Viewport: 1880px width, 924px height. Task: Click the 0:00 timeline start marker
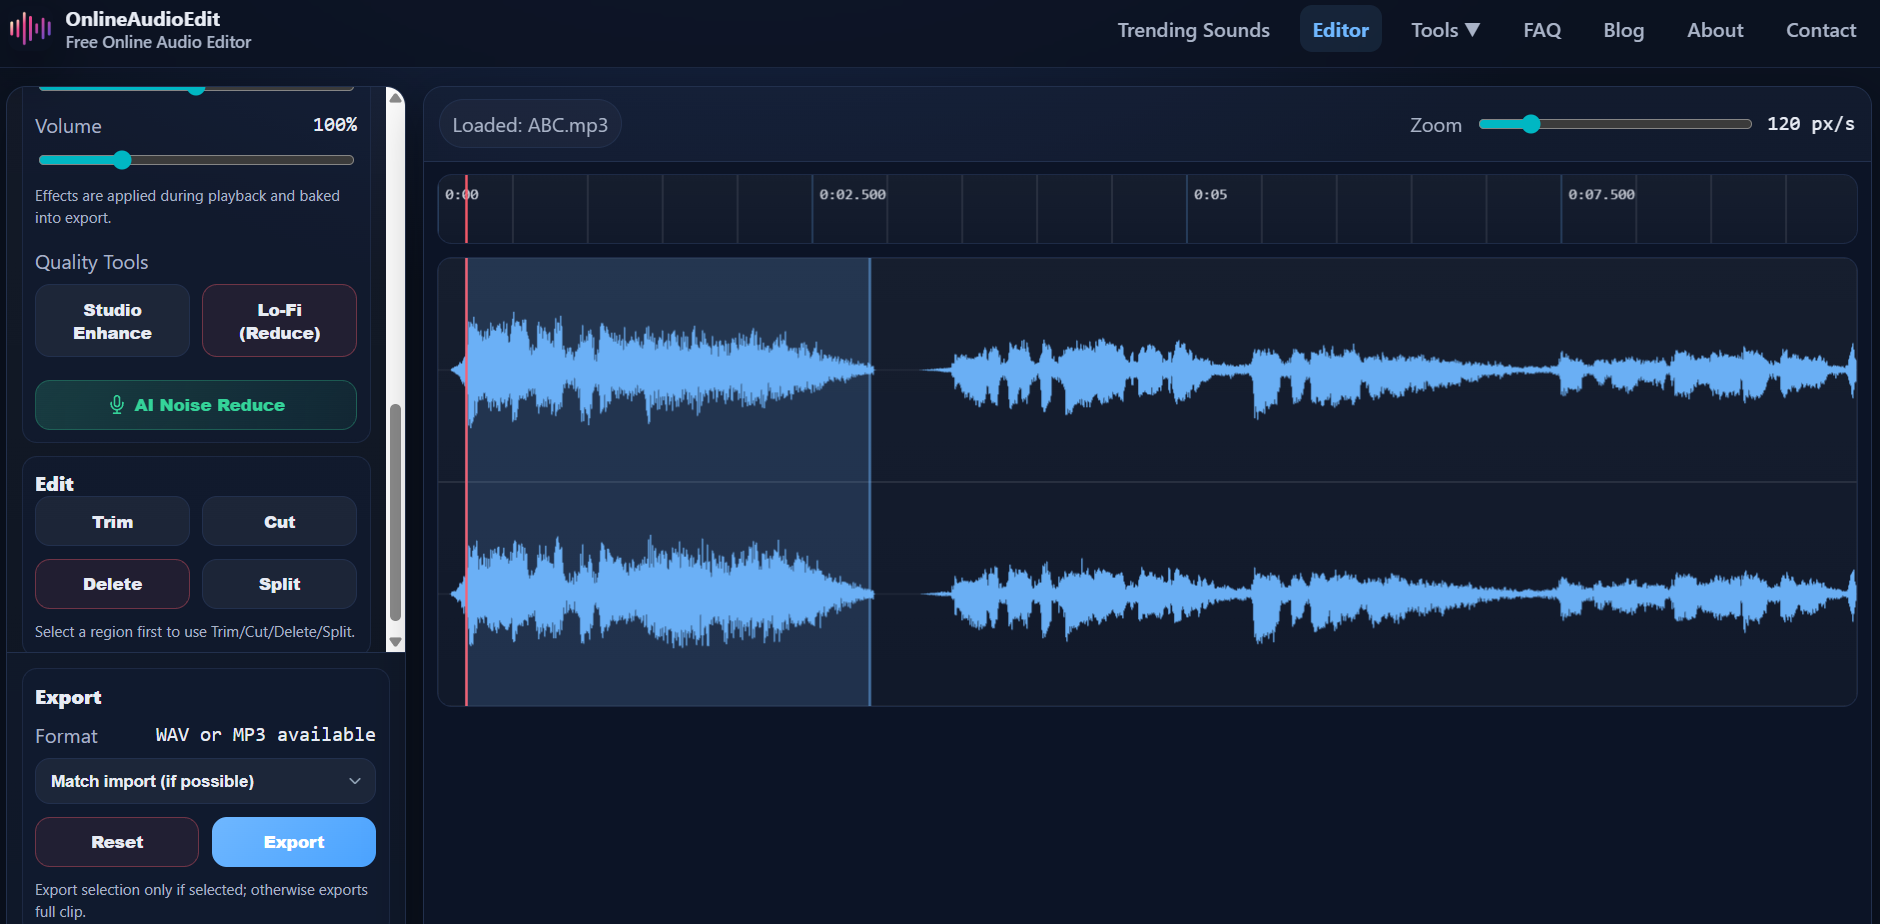tap(462, 194)
